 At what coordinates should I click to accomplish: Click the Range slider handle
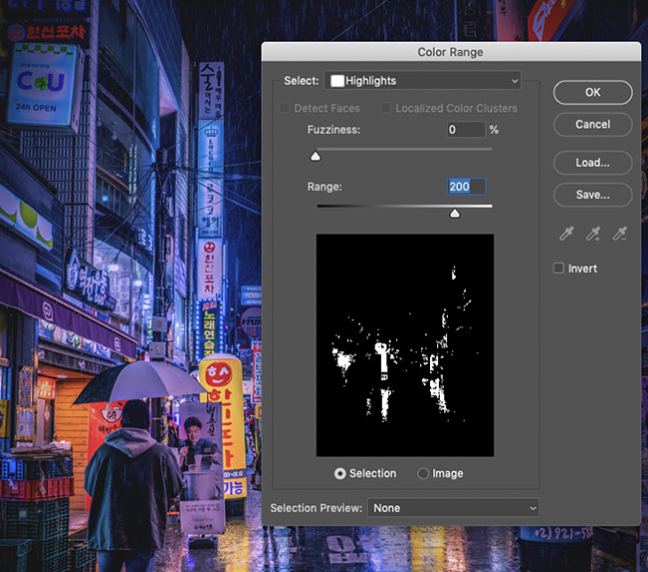[x=455, y=212]
